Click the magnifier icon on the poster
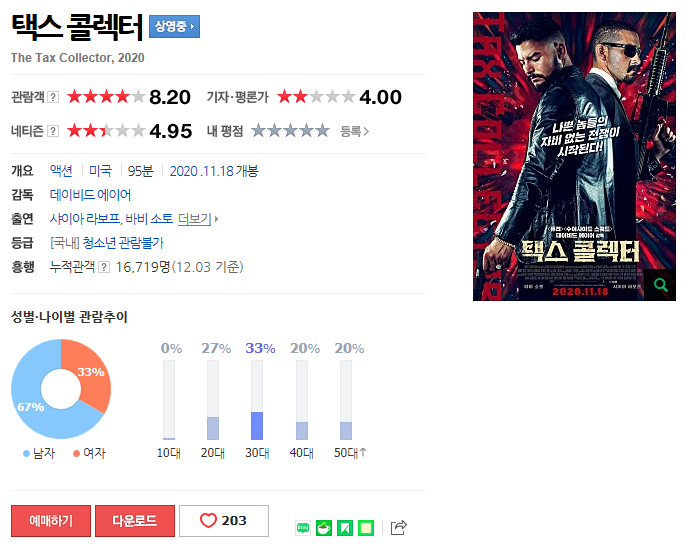Screen dimensions: 686x560 660,285
